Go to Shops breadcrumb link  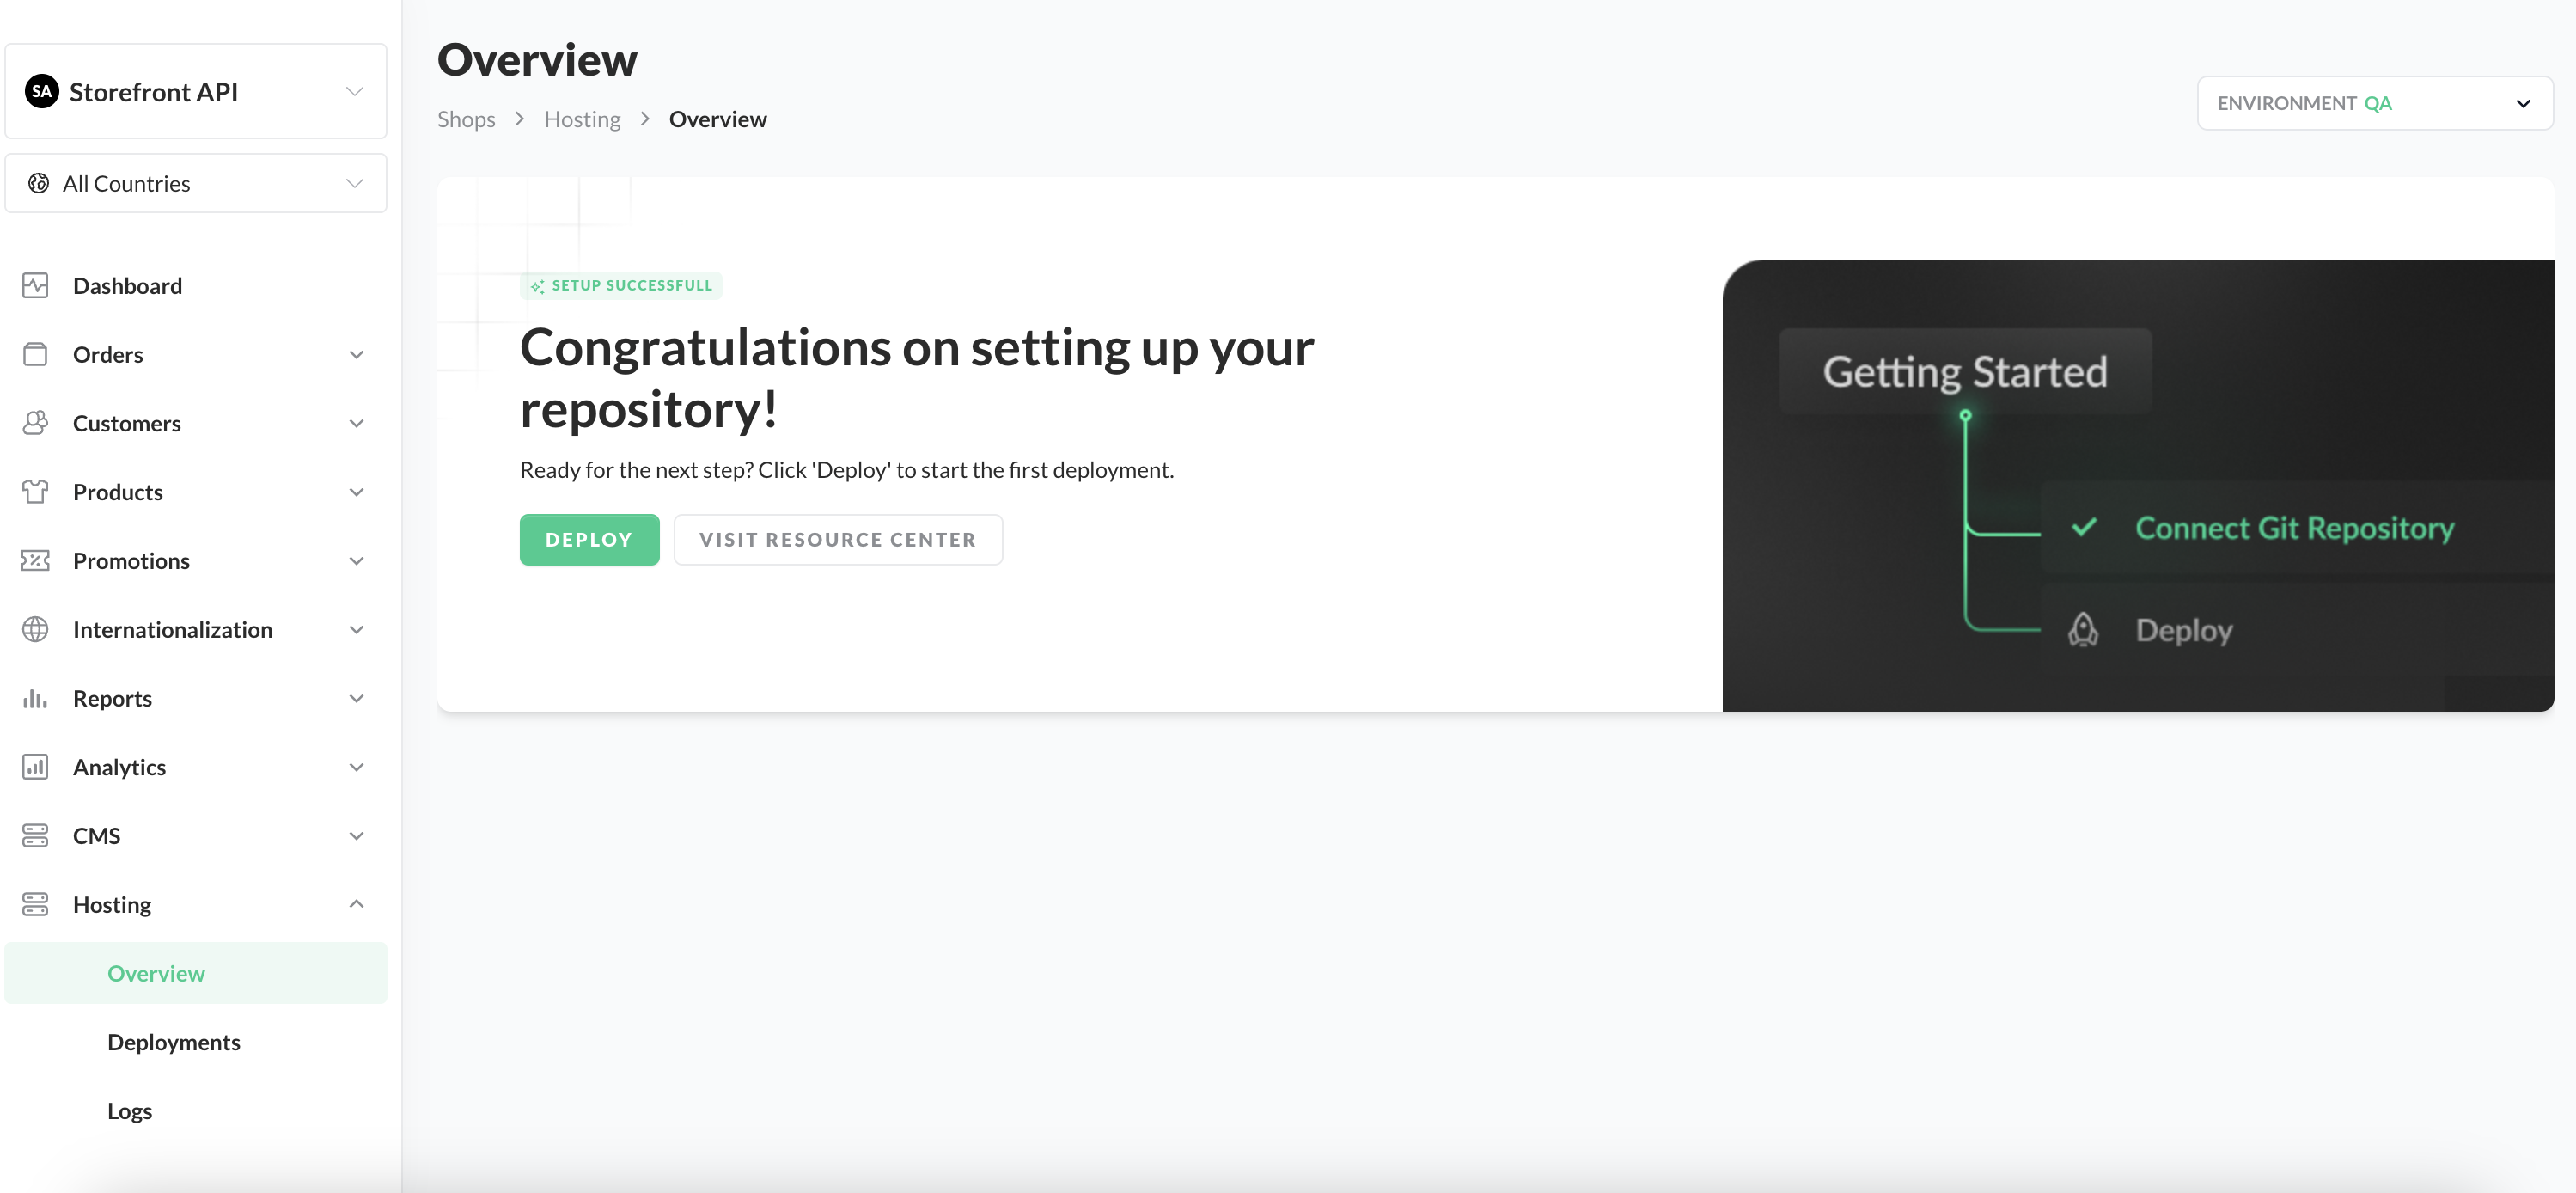tap(466, 120)
